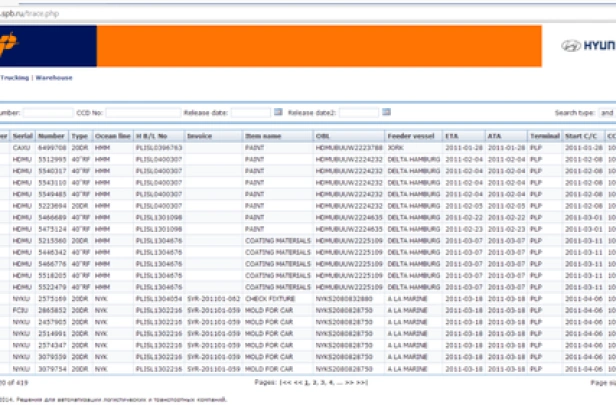Viewport: 616px width, 405px height.
Task: Open the Release date calendar picker
Action: pyautogui.click(x=278, y=113)
